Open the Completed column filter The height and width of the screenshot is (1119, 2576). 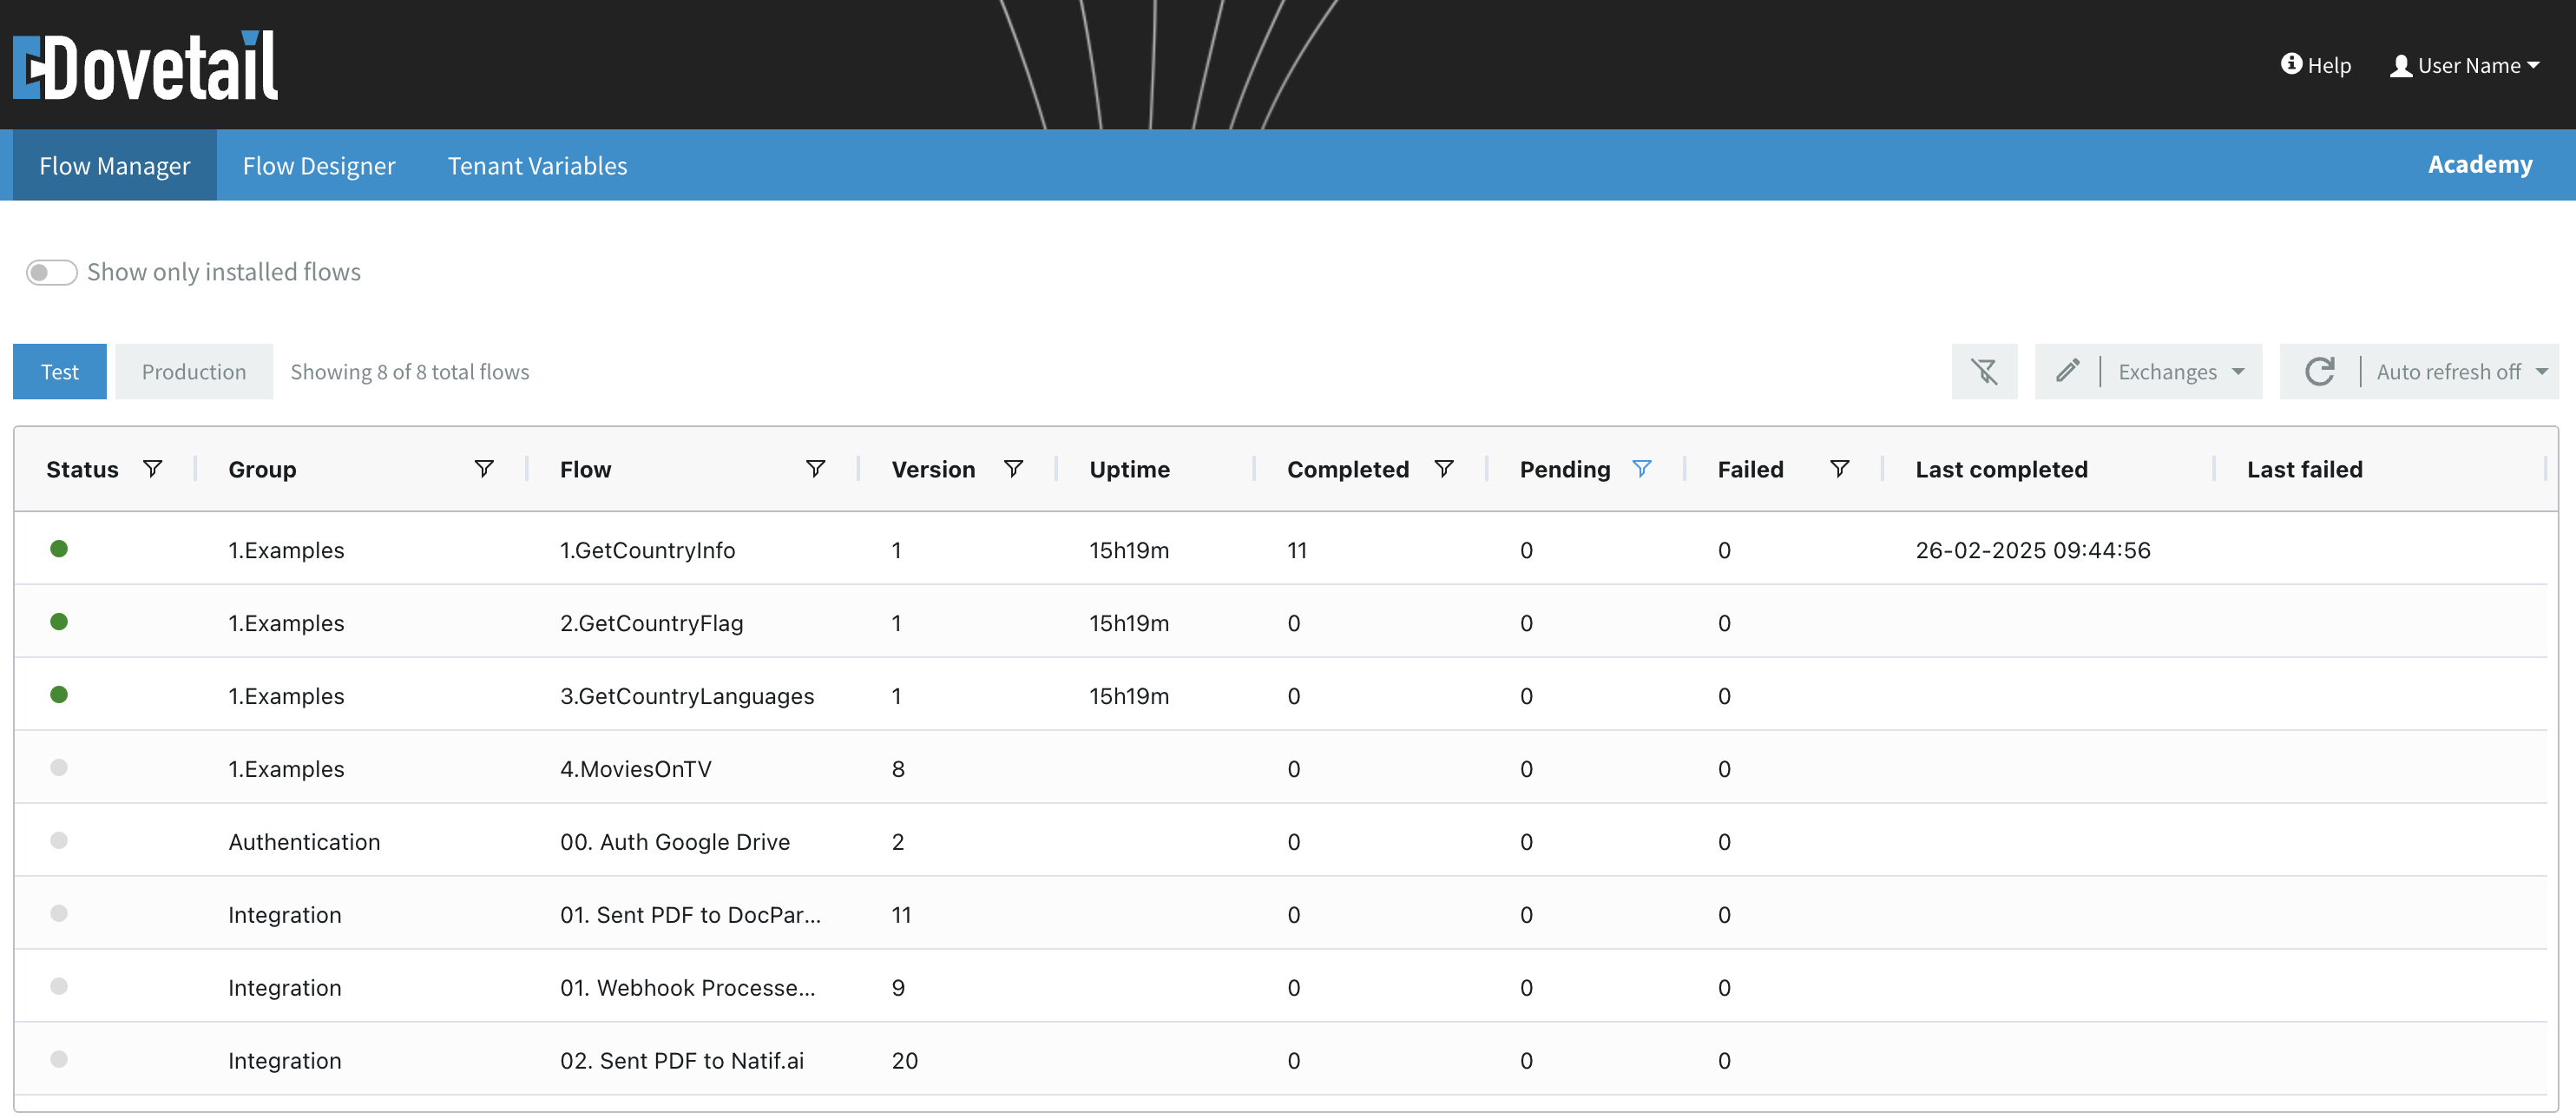1444,469
